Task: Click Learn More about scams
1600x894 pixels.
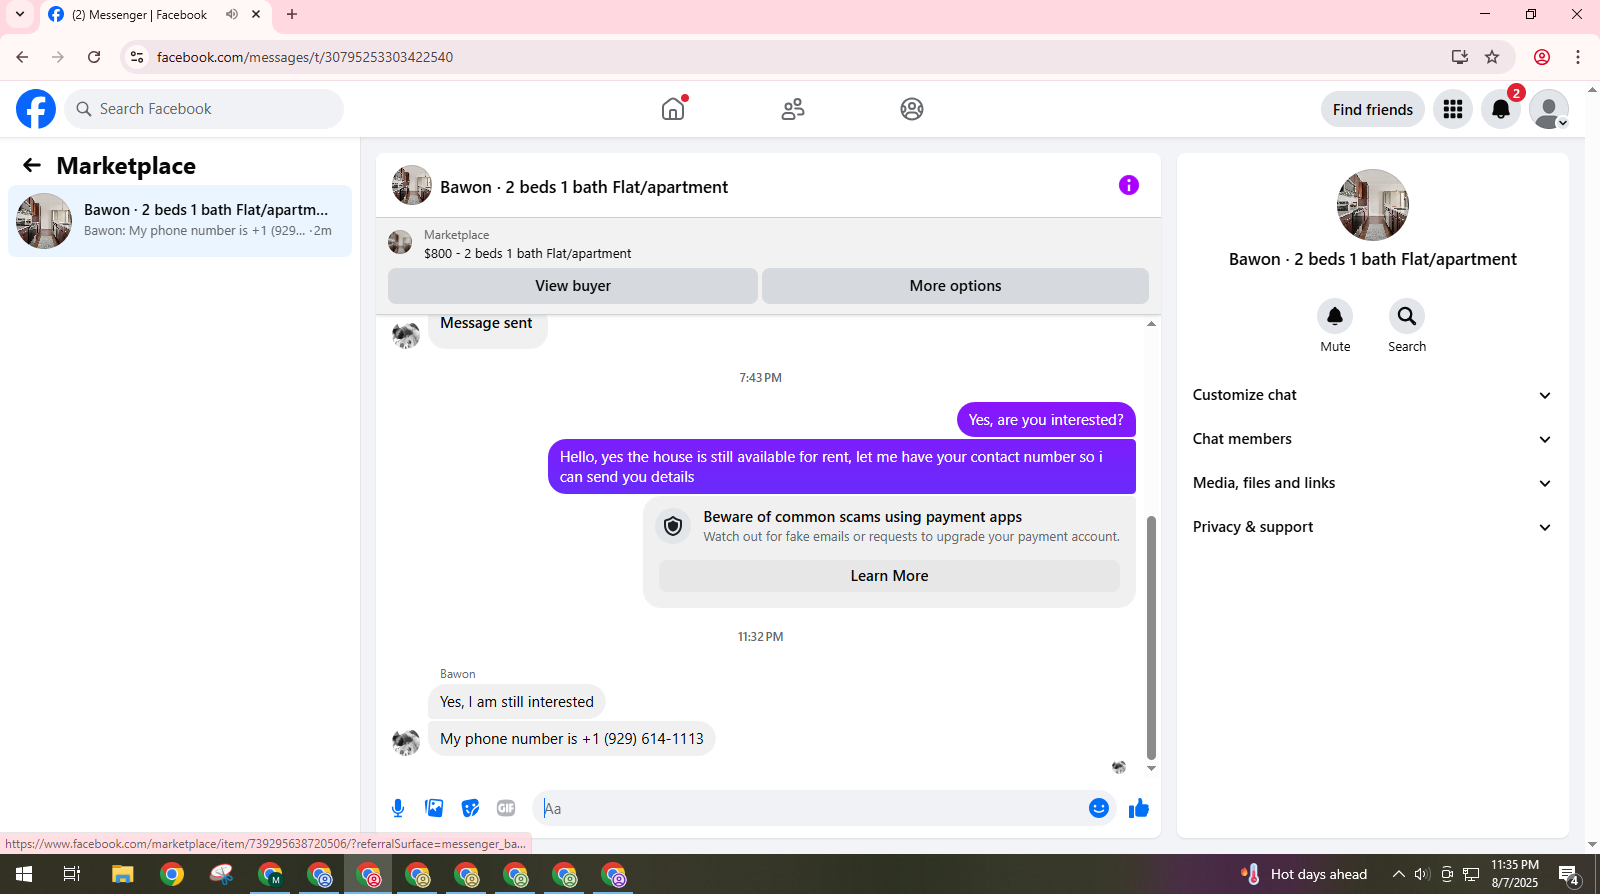Action: tap(889, 576)
